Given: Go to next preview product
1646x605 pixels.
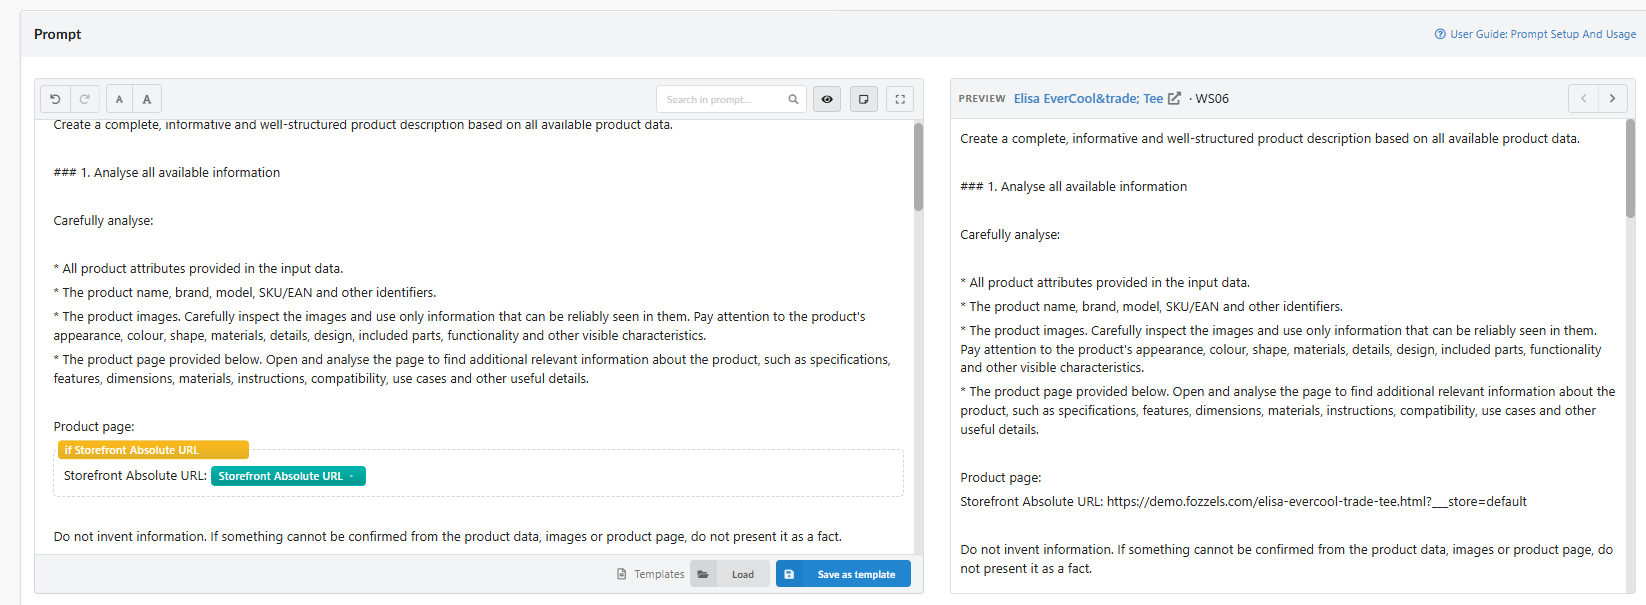Looking at the screenshot, I should point(1612,98).
